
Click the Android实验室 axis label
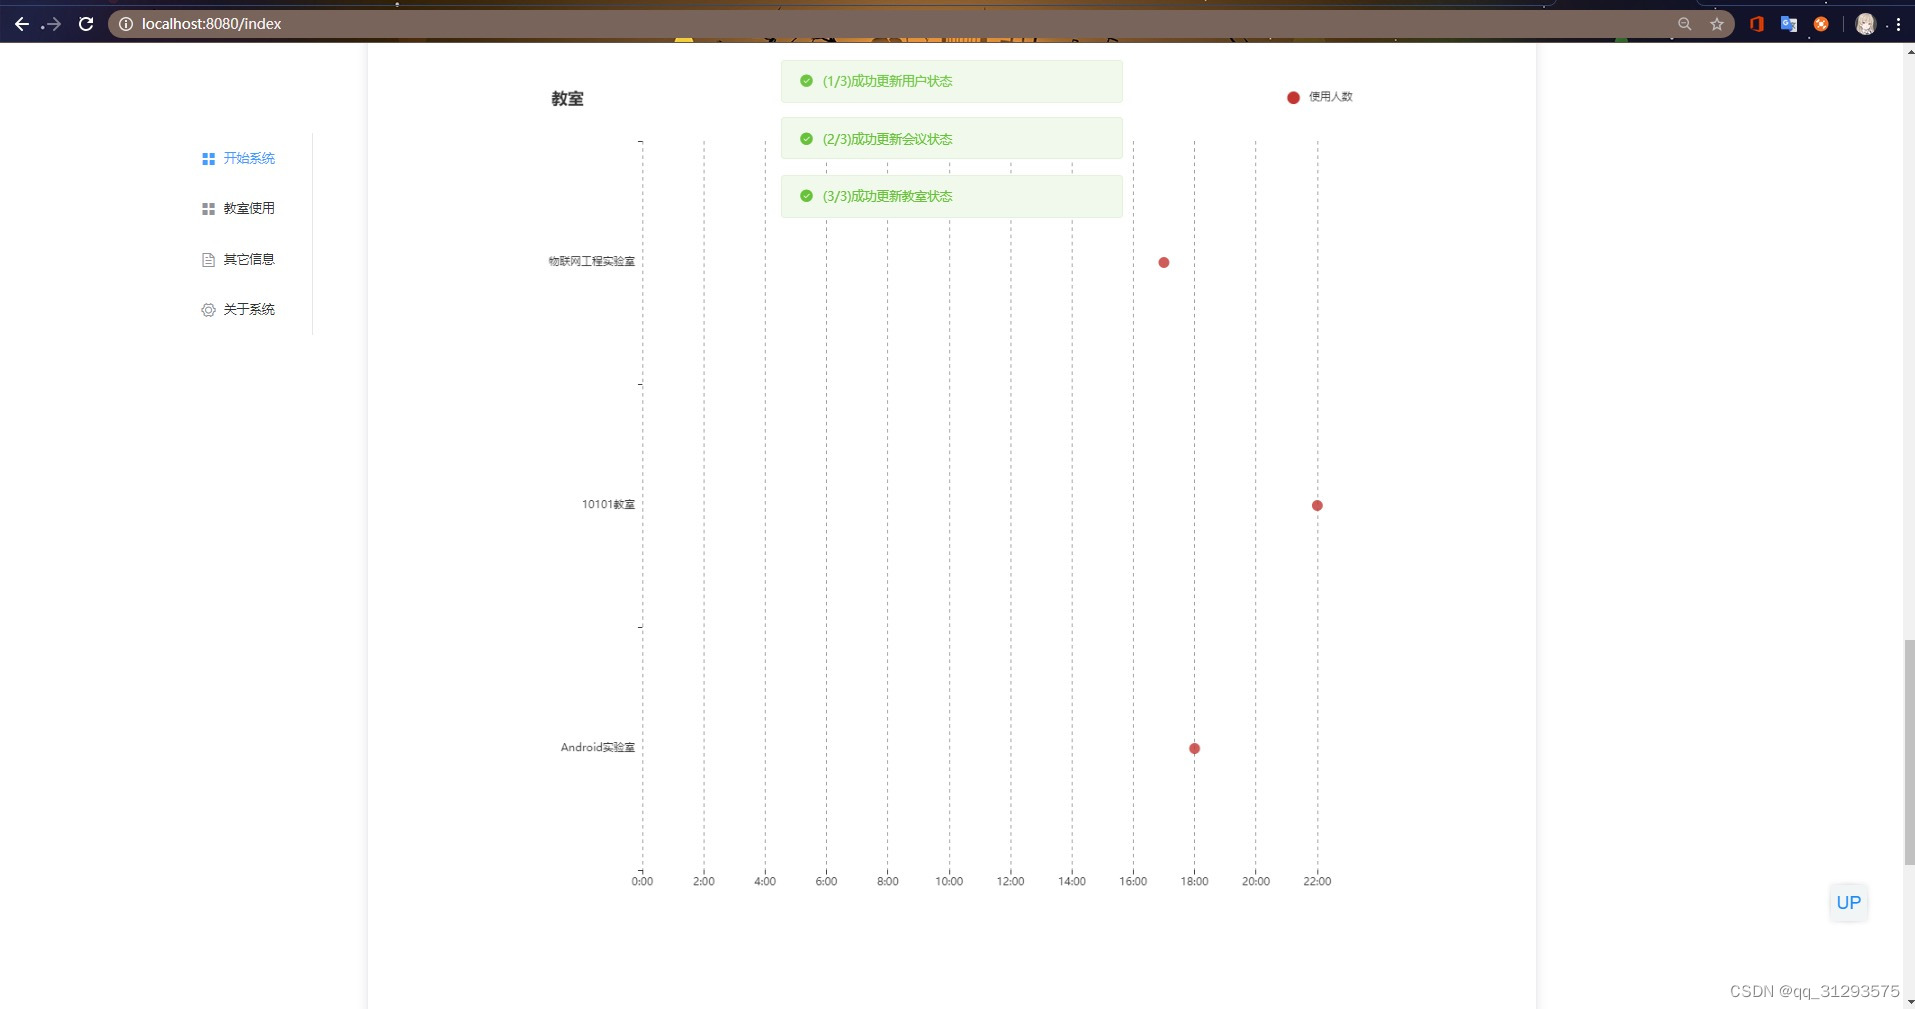click(597, 747)
